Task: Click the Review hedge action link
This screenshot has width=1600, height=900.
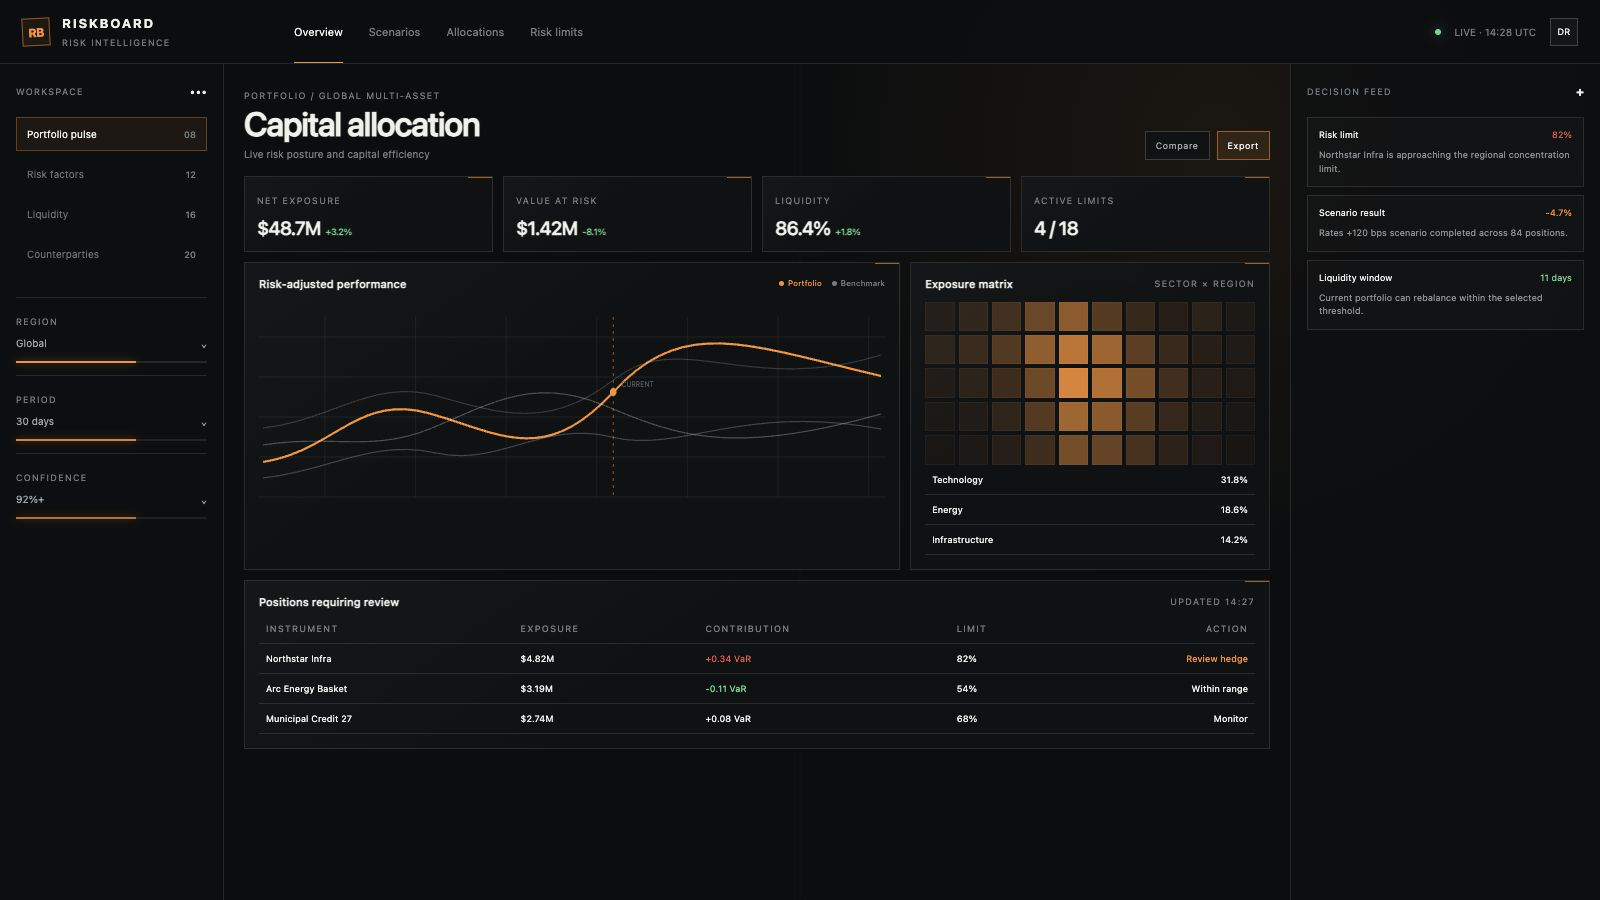Action: [1216, 659]
